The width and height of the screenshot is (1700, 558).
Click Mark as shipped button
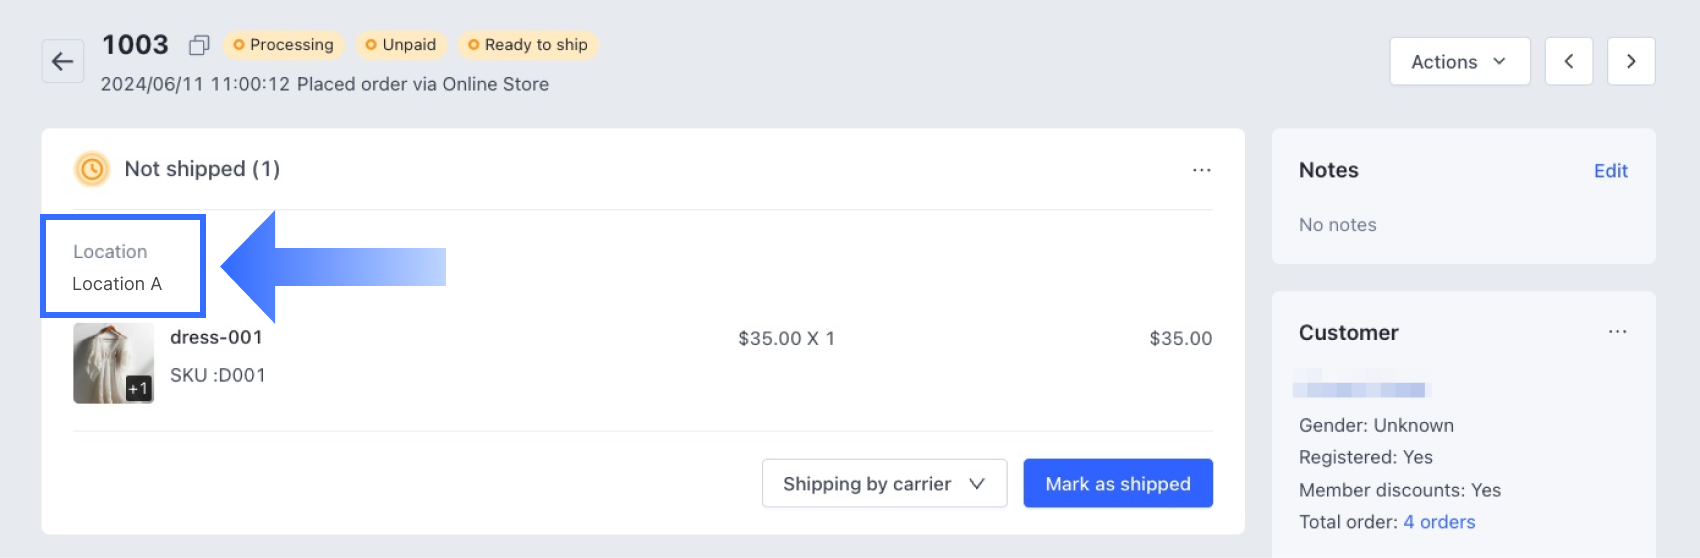(1117, 484)
